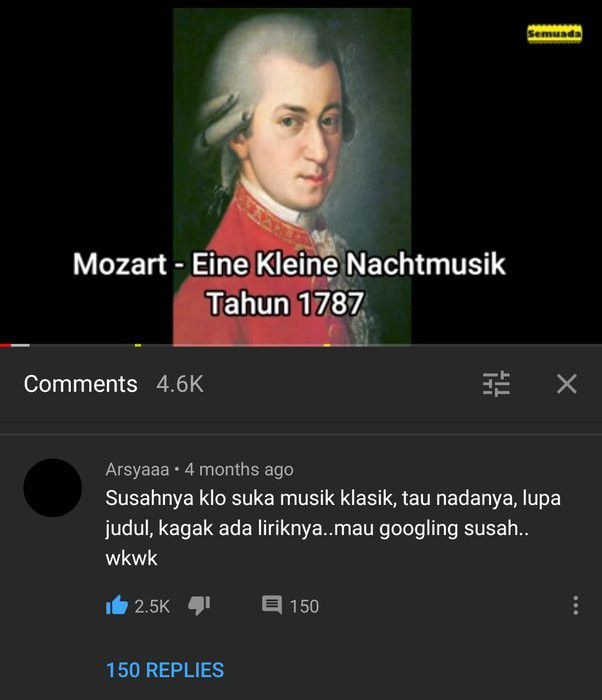Screen dimensions: 602x700
Task: Dislike the Arsyaaa comment
Action: (x=199, y=606)
